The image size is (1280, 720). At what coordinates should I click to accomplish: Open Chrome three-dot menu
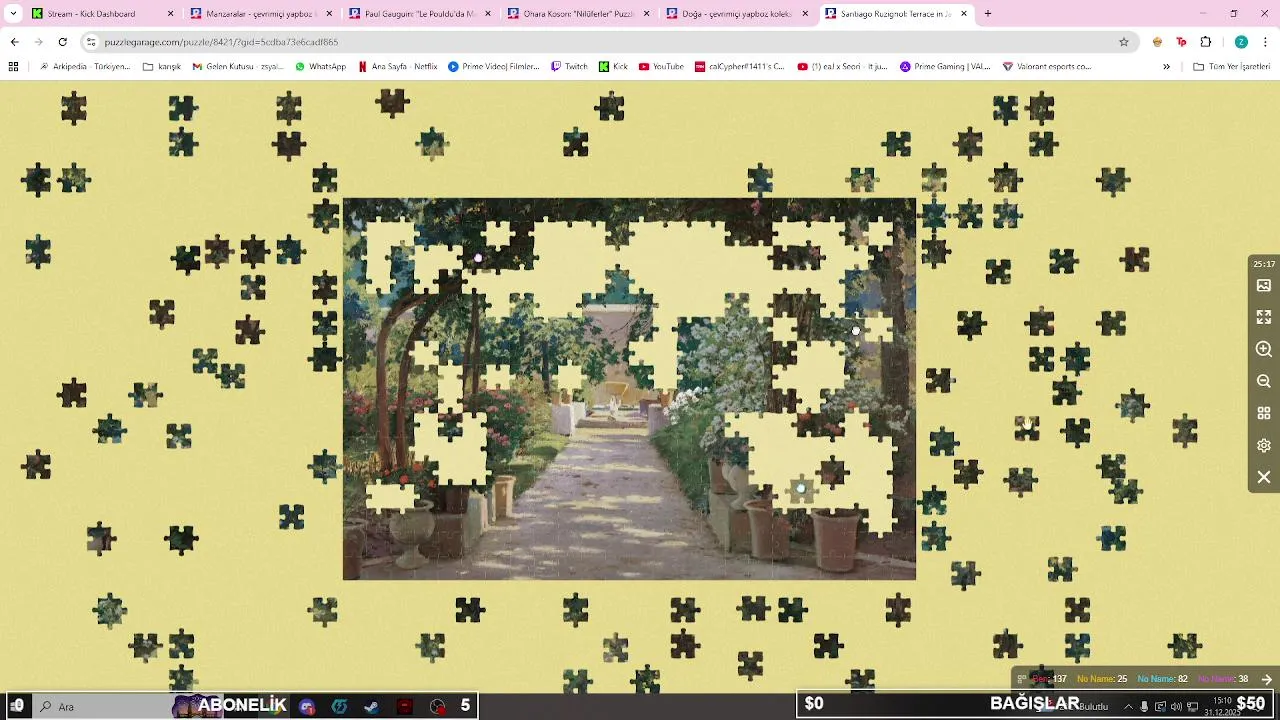tap(1266, 42)
